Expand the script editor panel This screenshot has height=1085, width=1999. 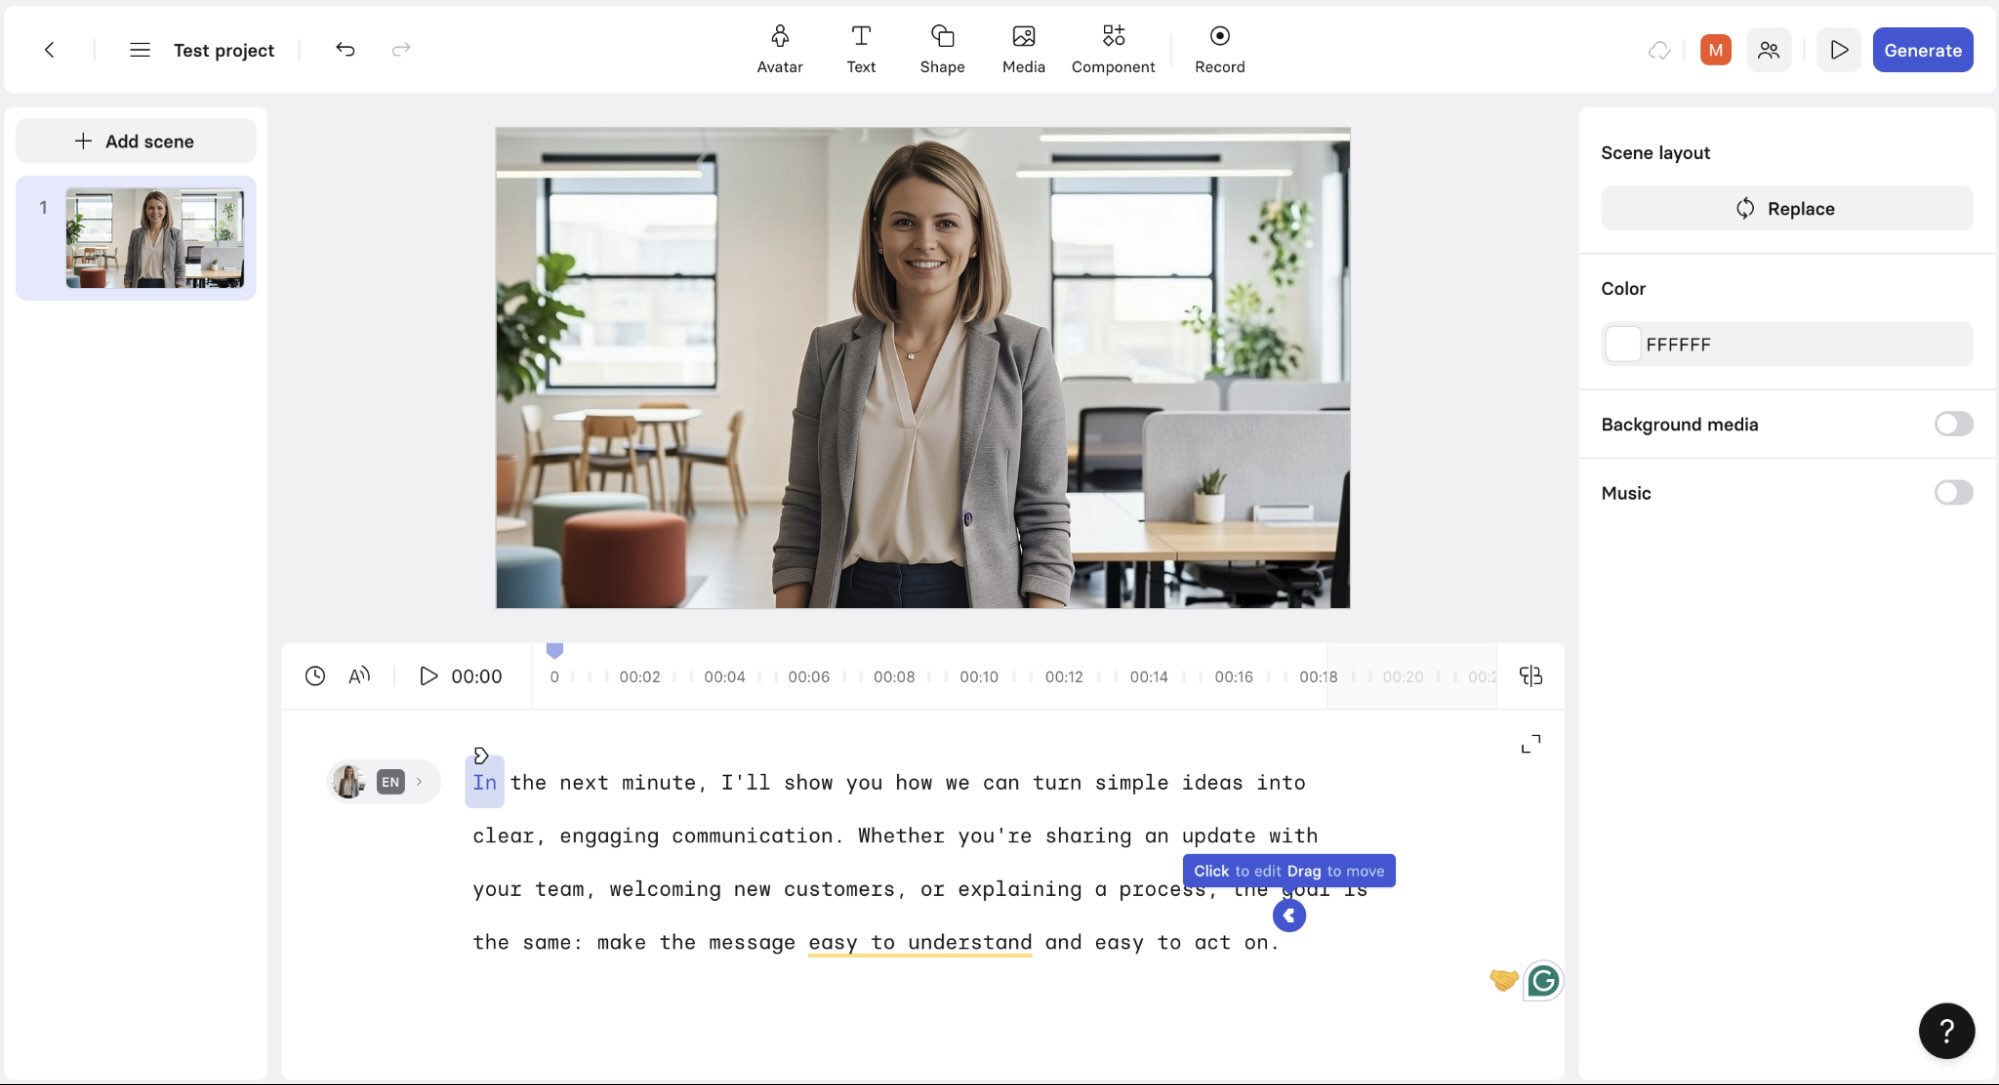click(1530, 744)
